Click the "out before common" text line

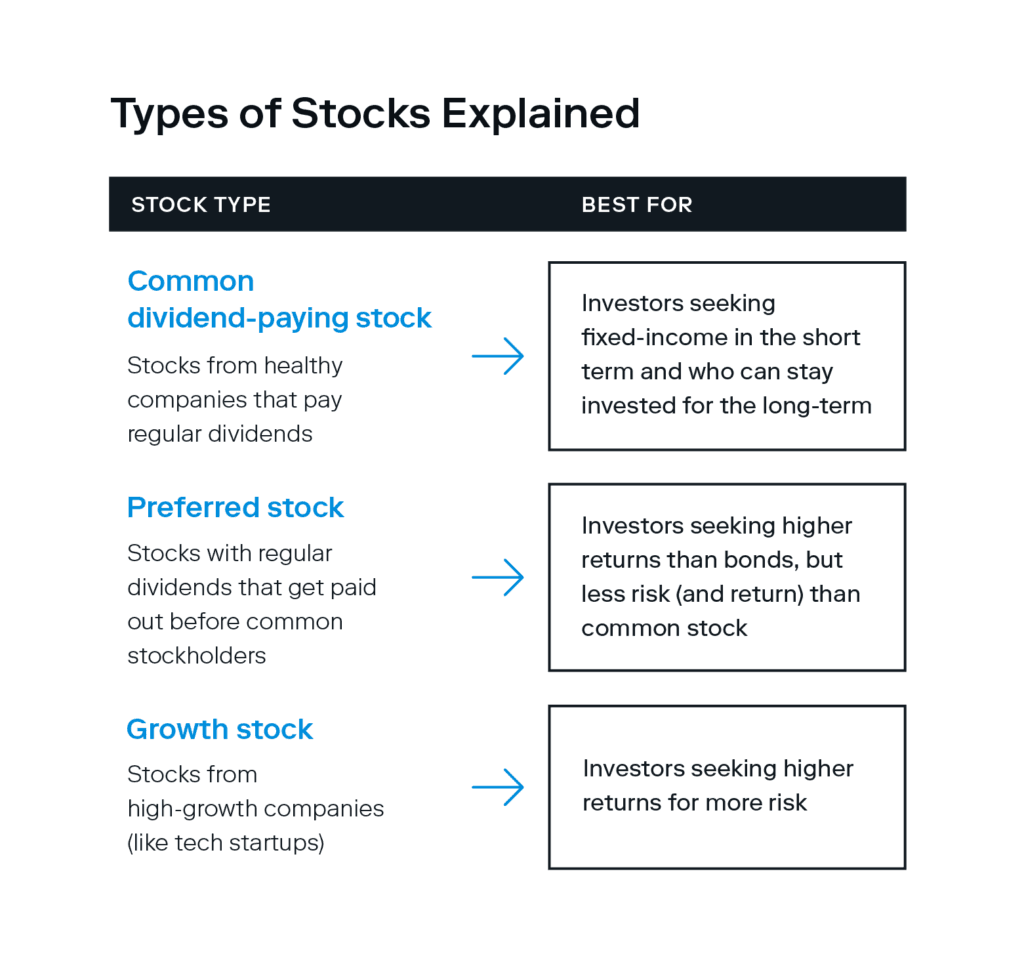point(235,621)
